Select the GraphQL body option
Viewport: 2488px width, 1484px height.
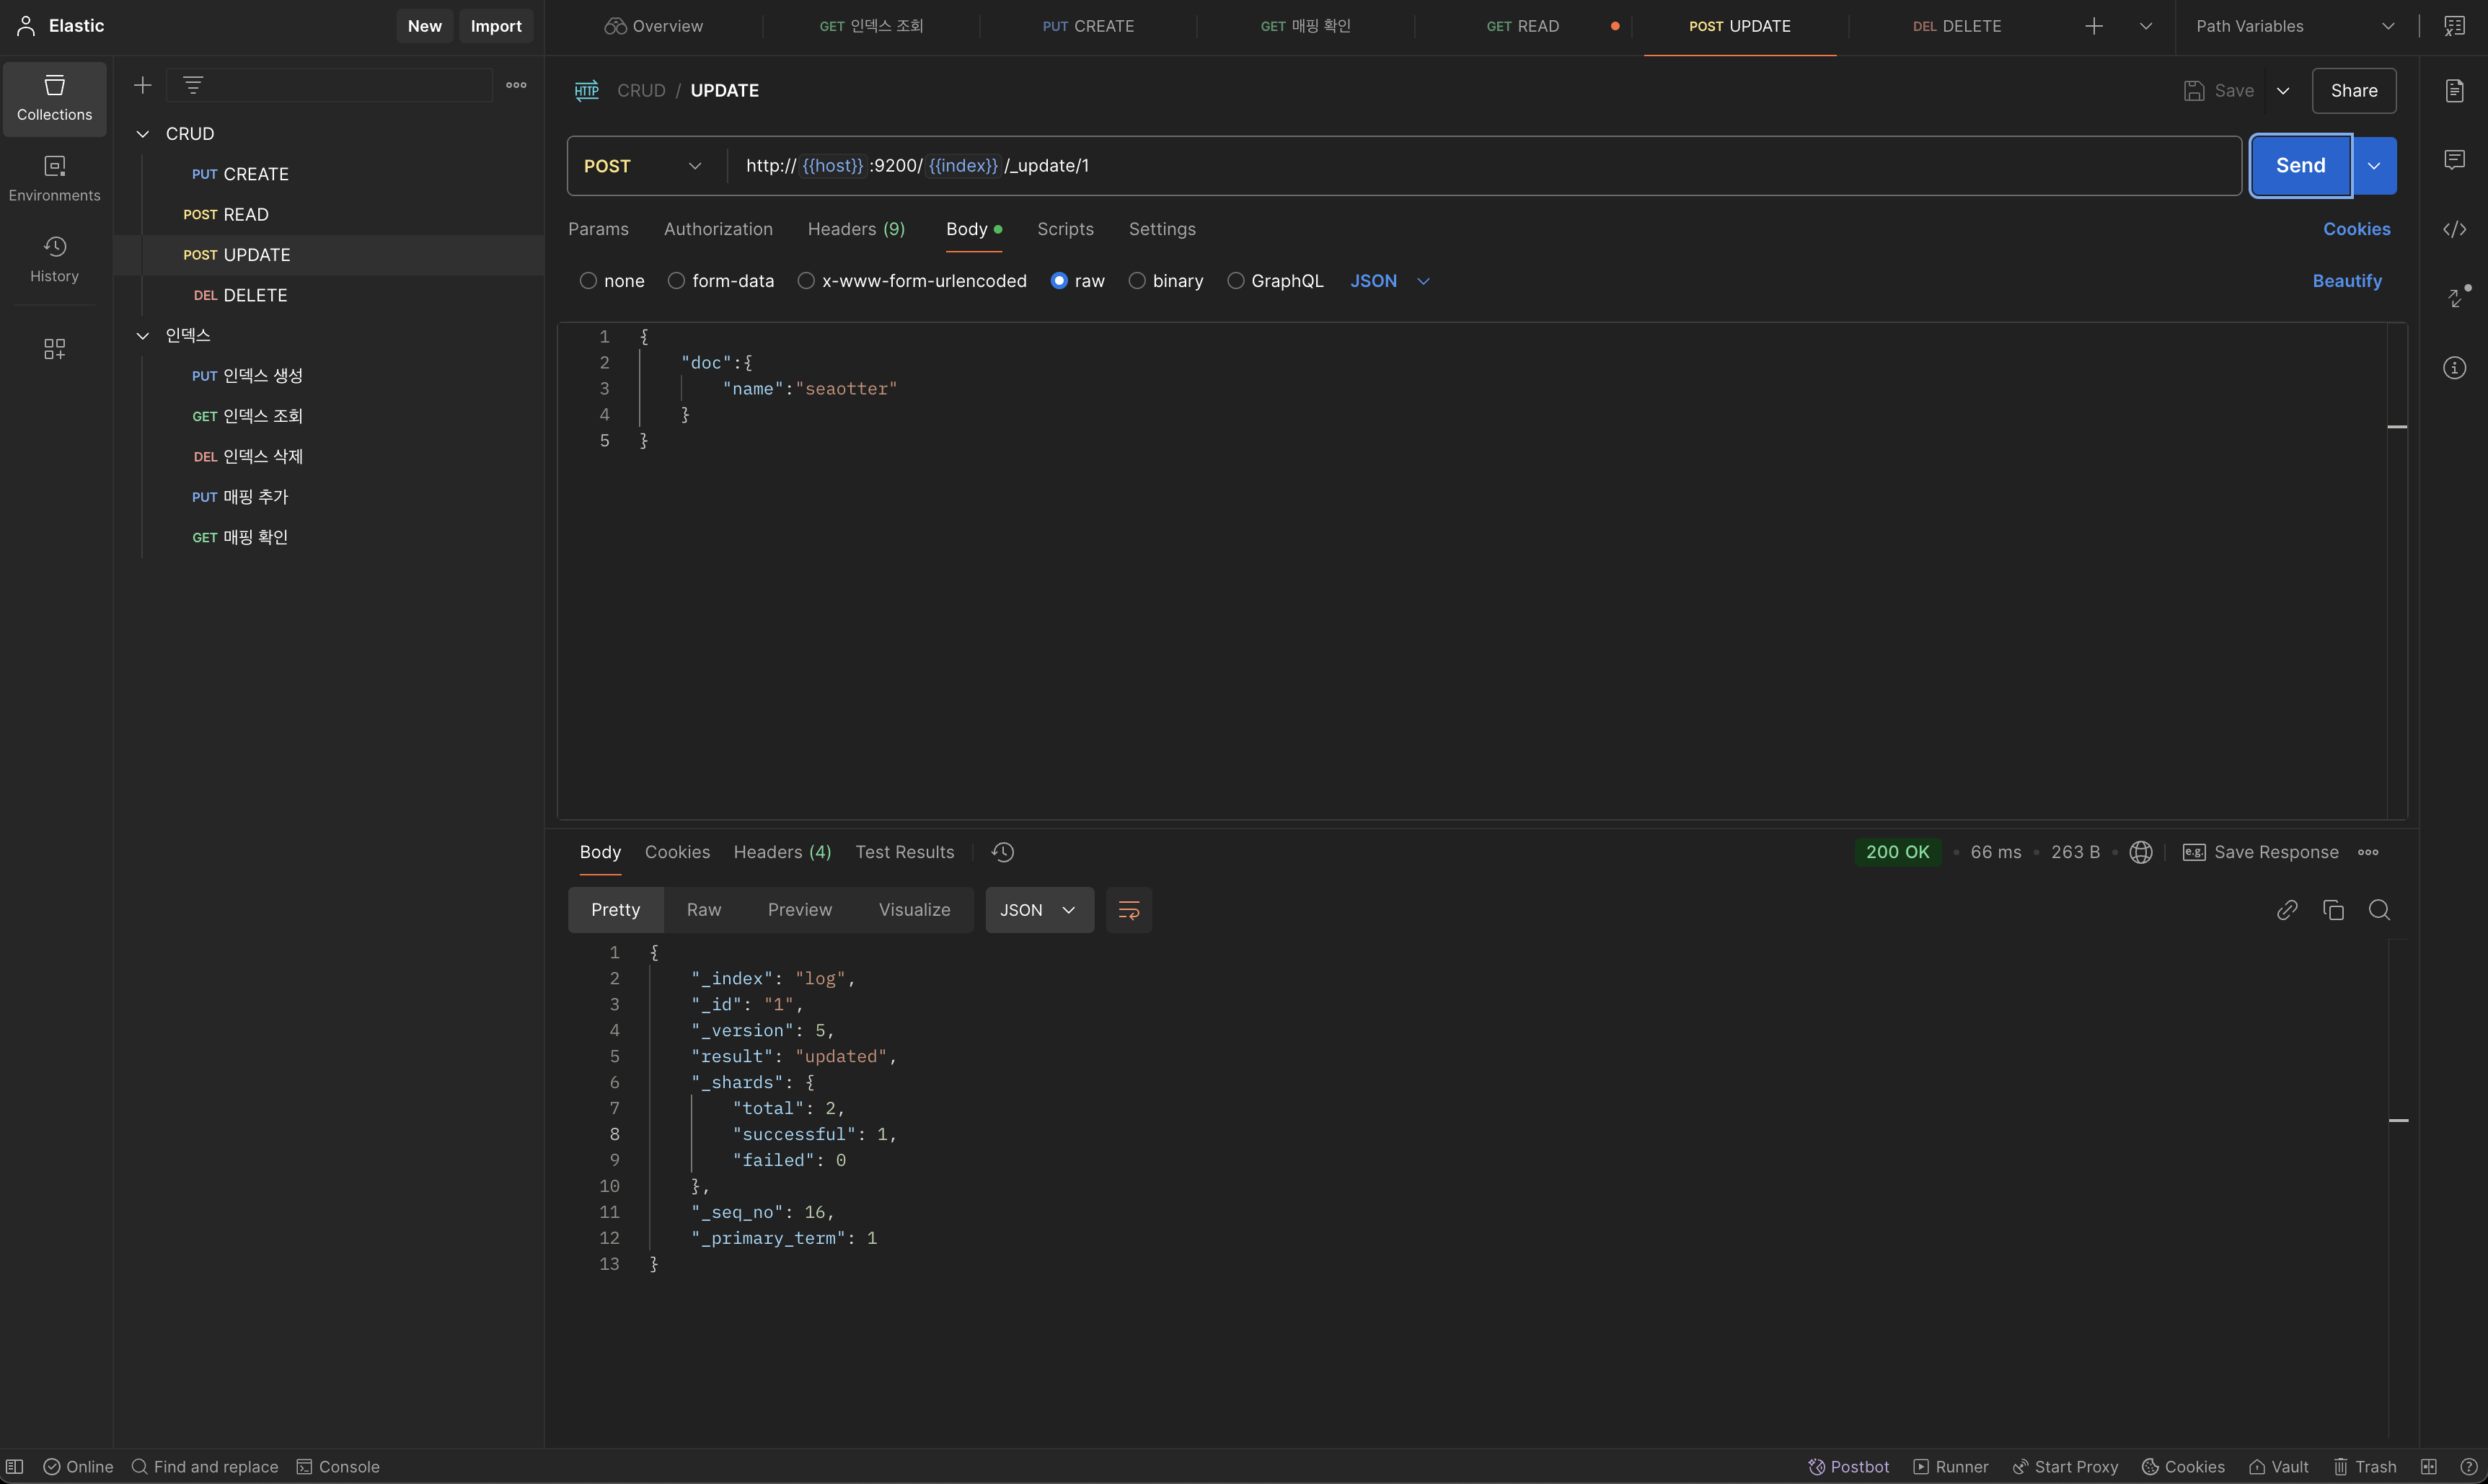[1236, 281]
